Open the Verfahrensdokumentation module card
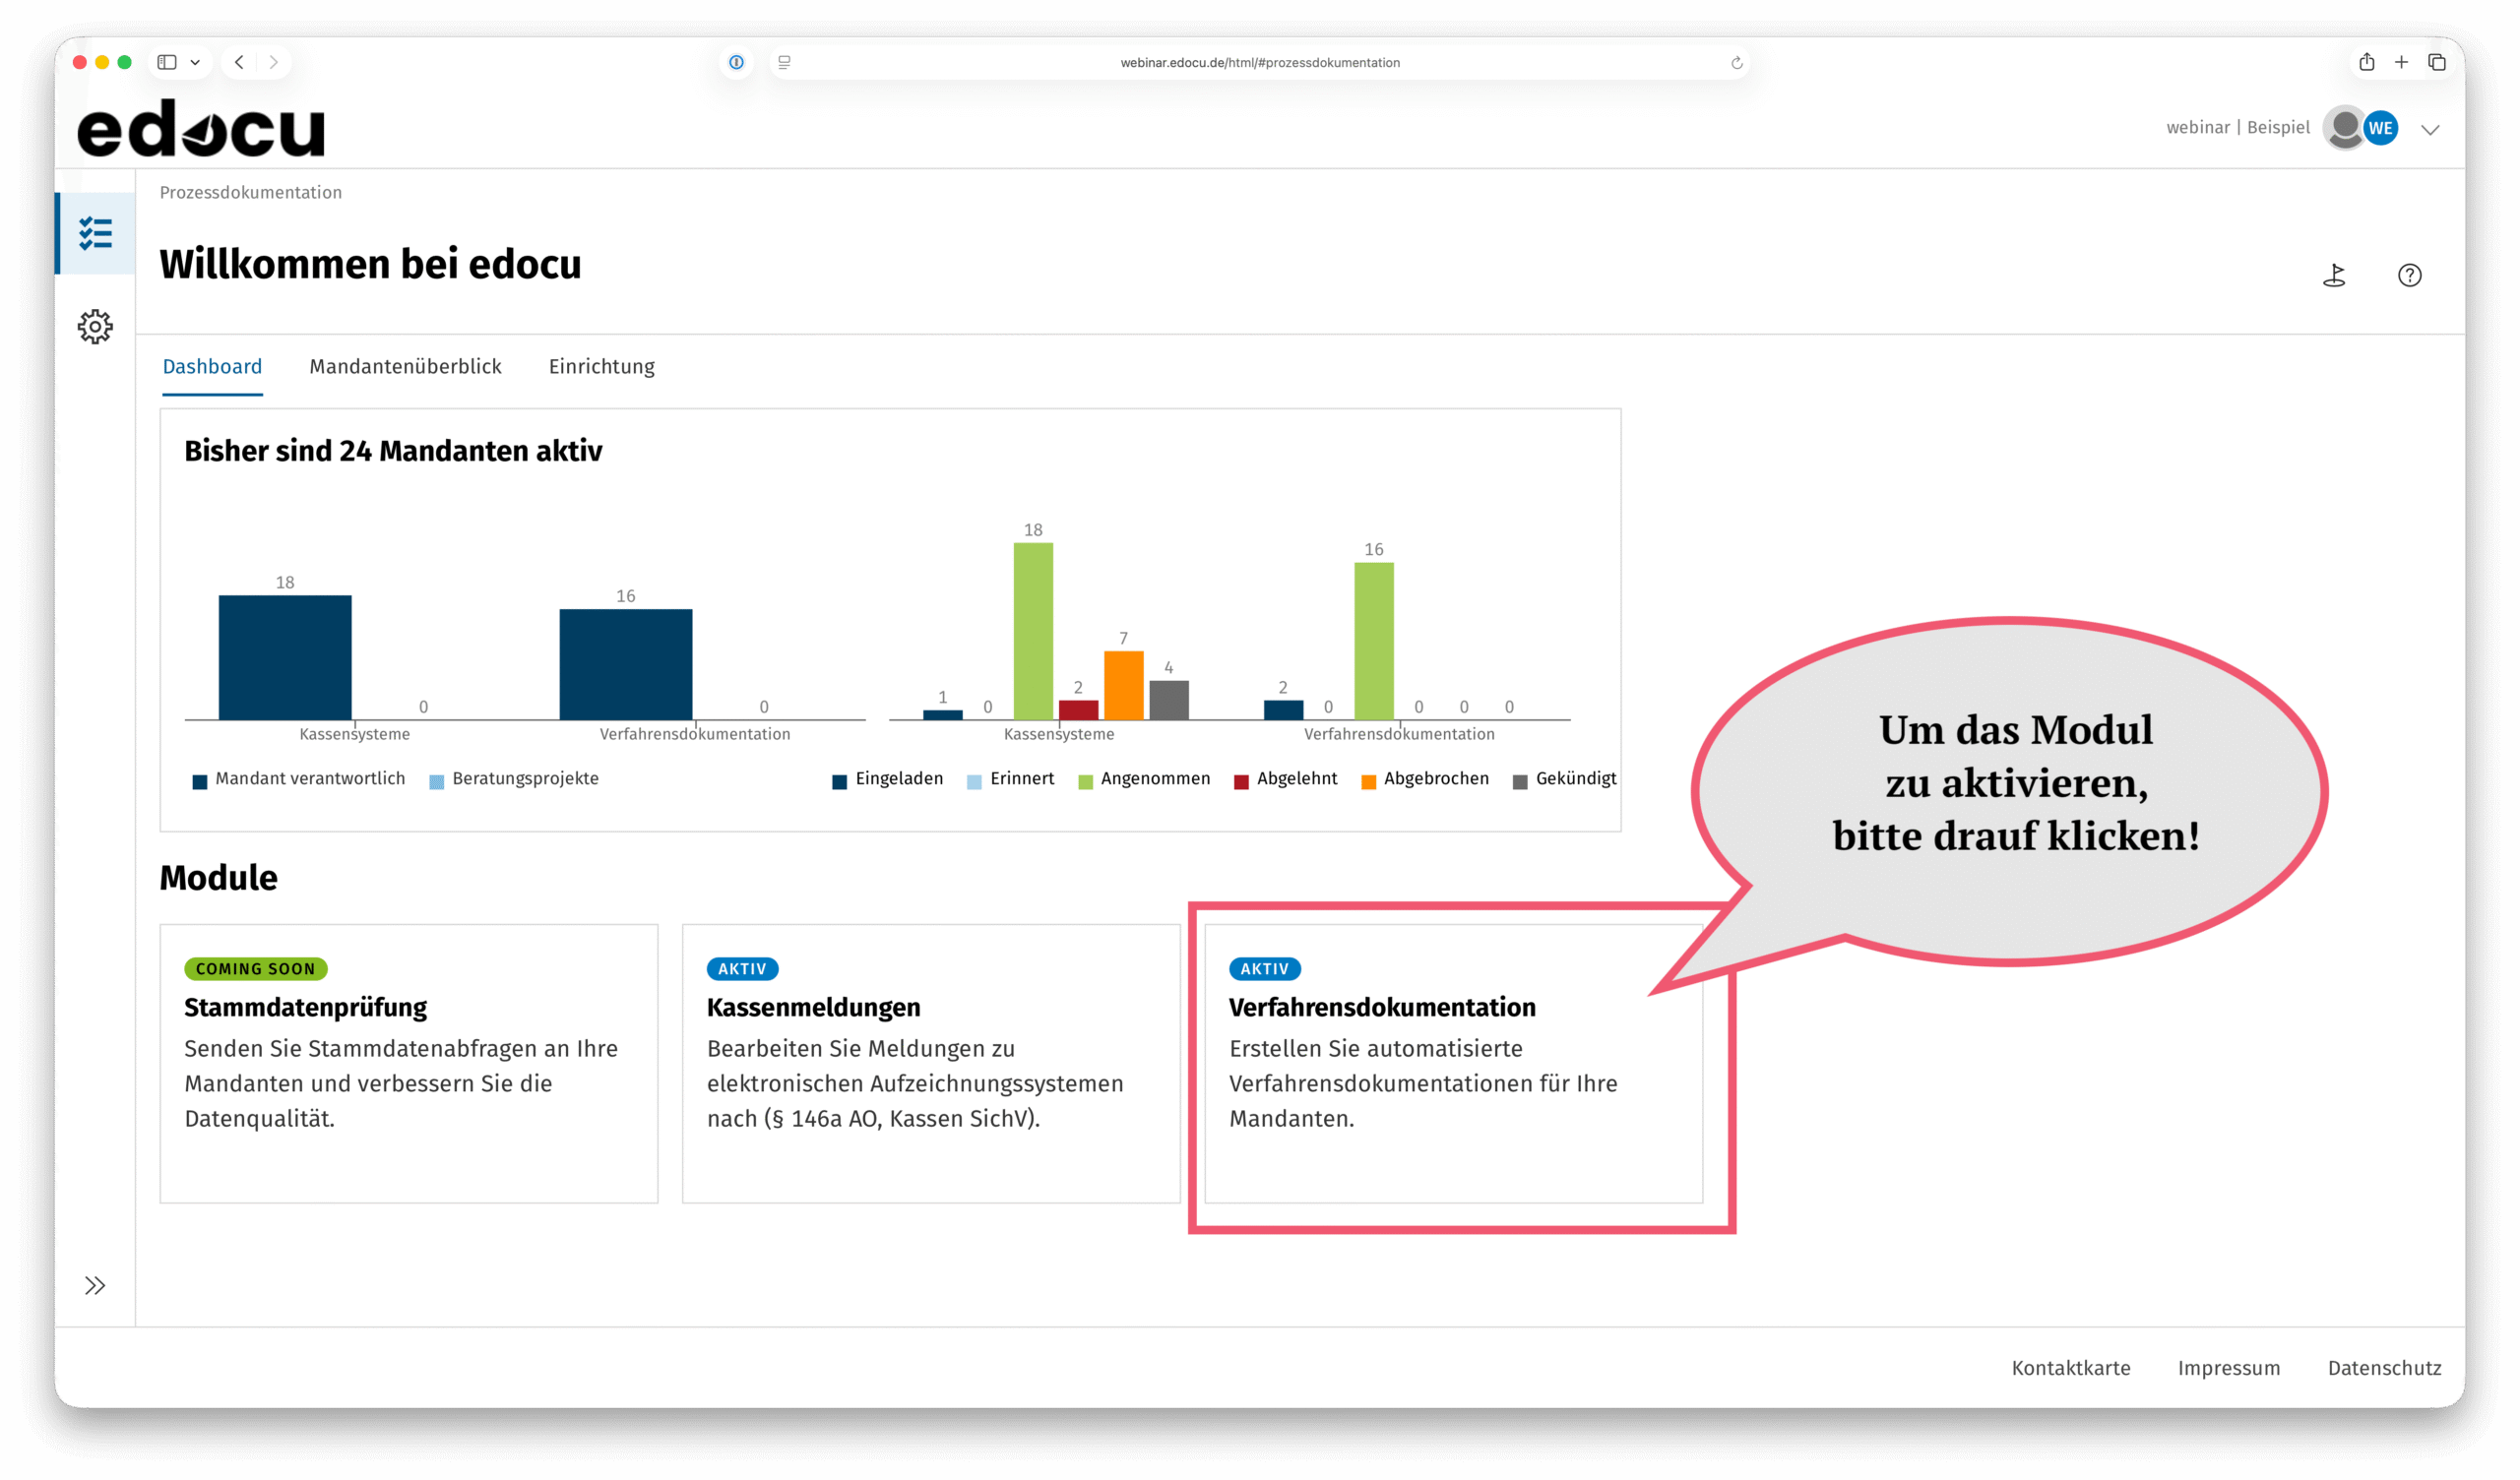 pyautogui.click(x=1452, y=1062)
